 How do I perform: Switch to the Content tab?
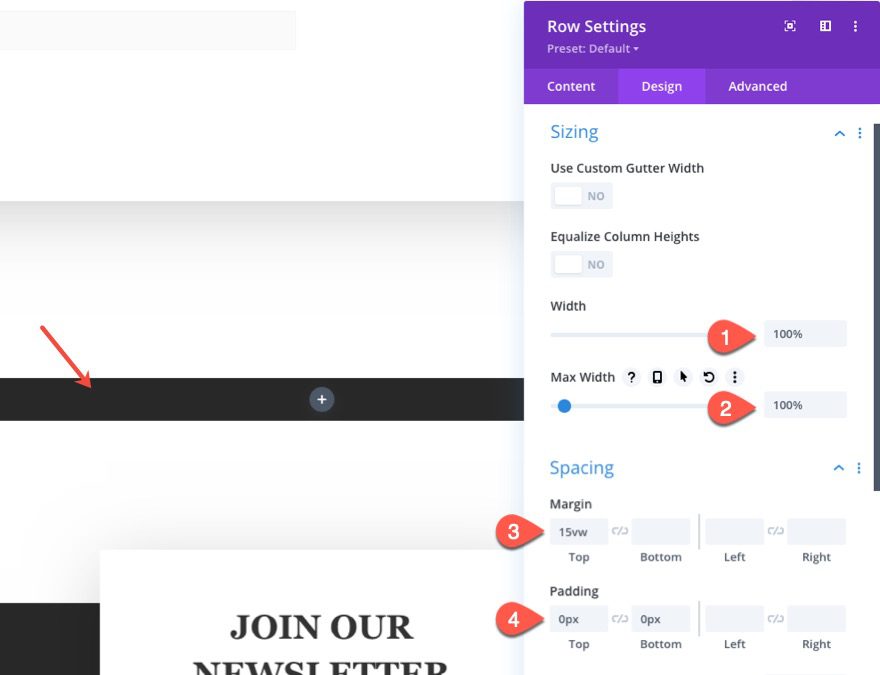click(570, 86)
